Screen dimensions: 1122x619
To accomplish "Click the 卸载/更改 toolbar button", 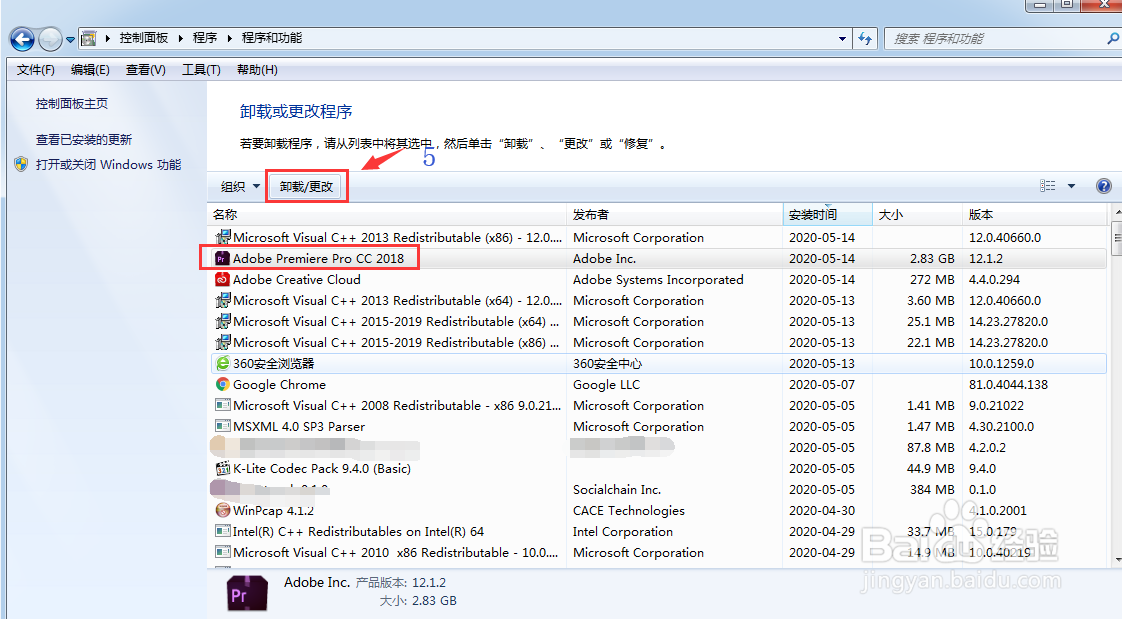I will (306, 187).
